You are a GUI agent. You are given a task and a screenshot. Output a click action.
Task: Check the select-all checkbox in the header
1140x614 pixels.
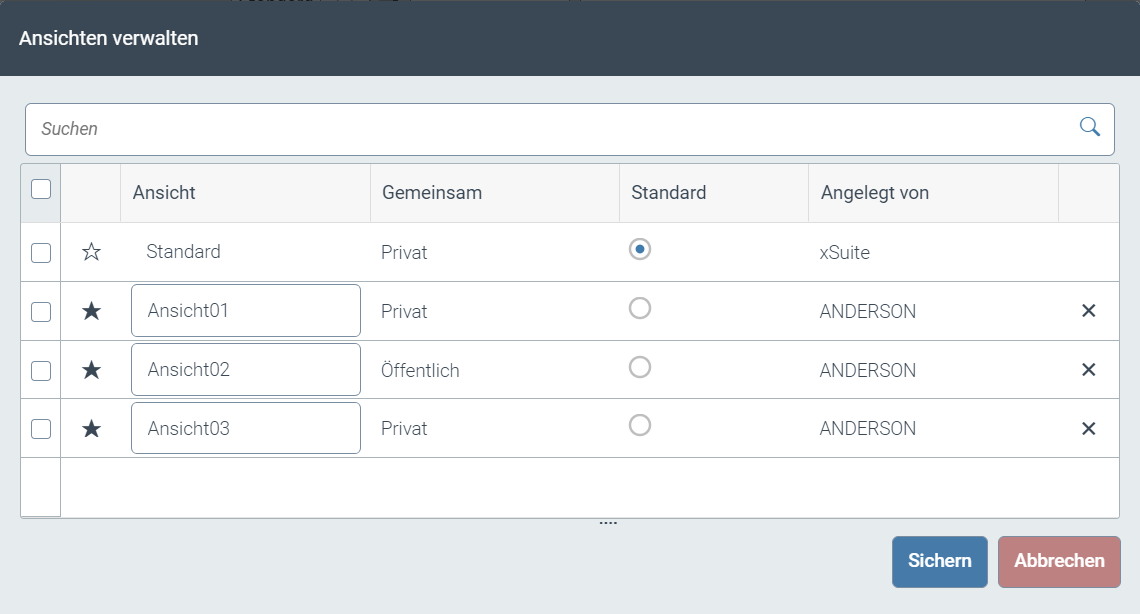pos(40,188)
